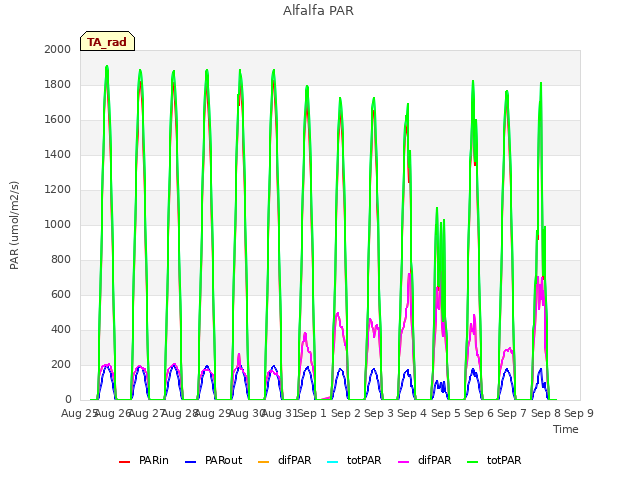
Task: Click the Time axis label
Action: click(x=566, y=429)
